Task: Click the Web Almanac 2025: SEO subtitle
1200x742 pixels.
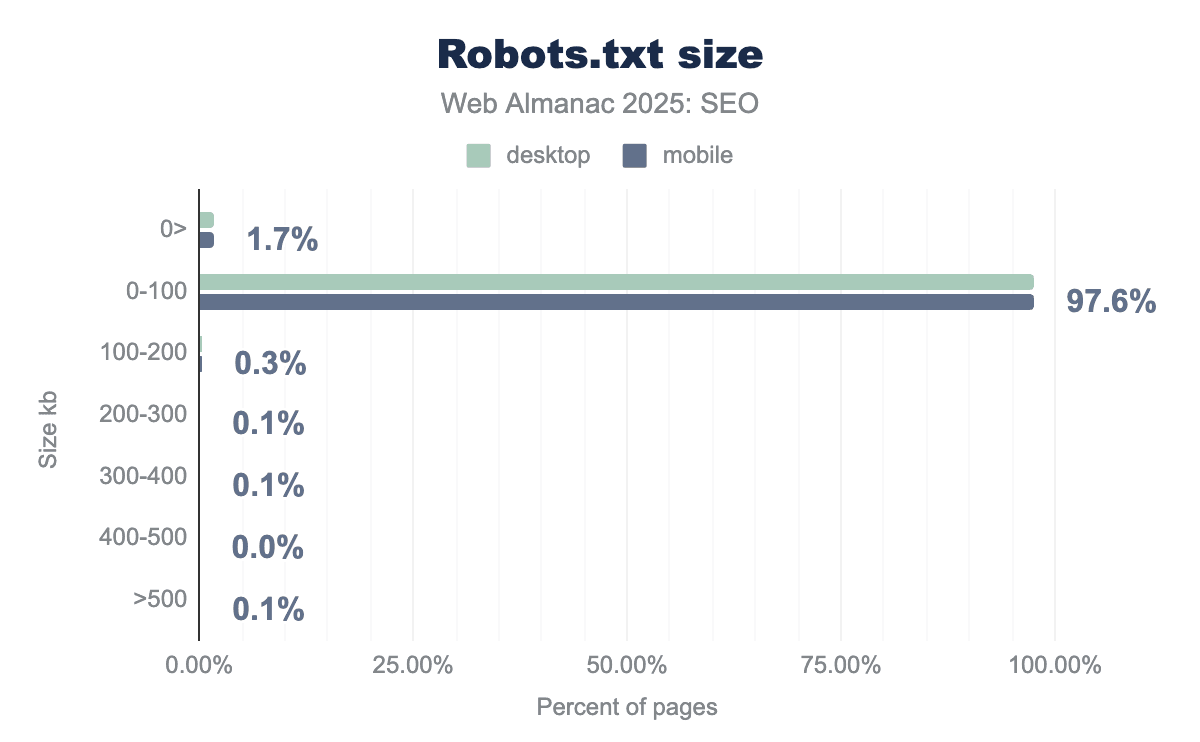Action: 600,103
